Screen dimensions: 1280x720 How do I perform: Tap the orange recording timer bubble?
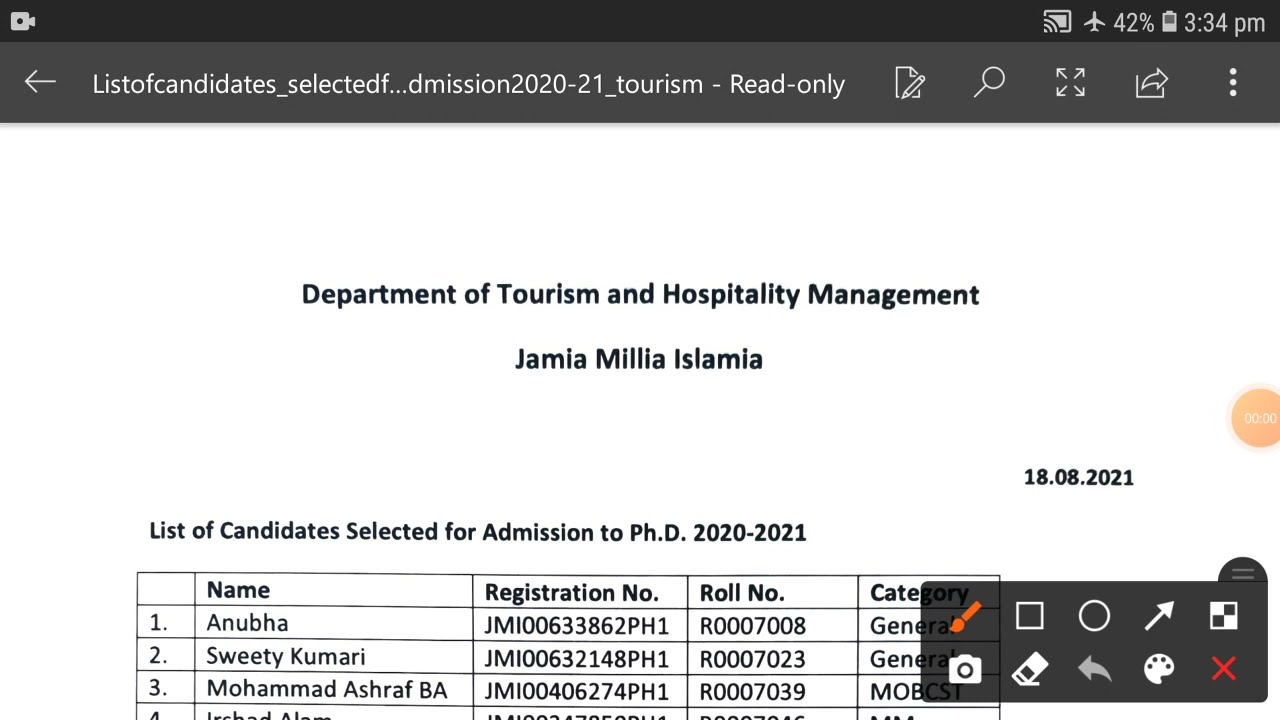tap(1256, 418)
